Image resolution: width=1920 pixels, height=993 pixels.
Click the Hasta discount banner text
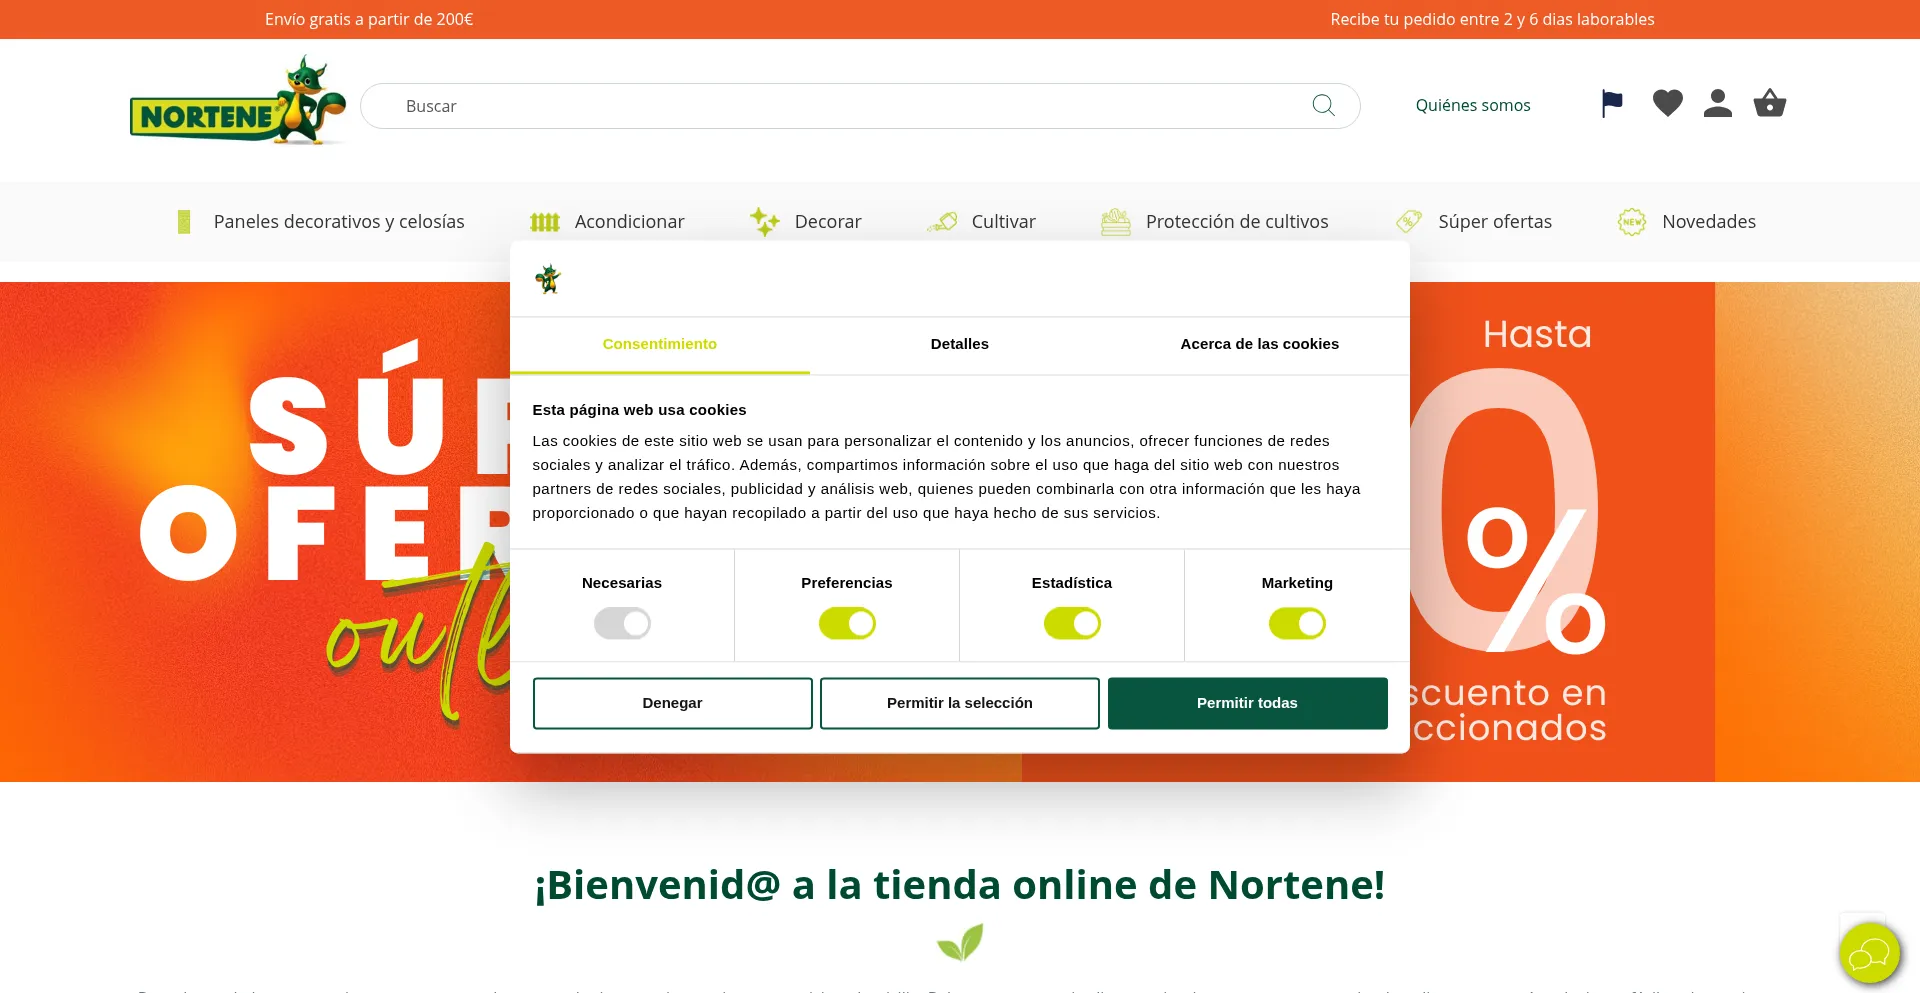coord(1537,334)
